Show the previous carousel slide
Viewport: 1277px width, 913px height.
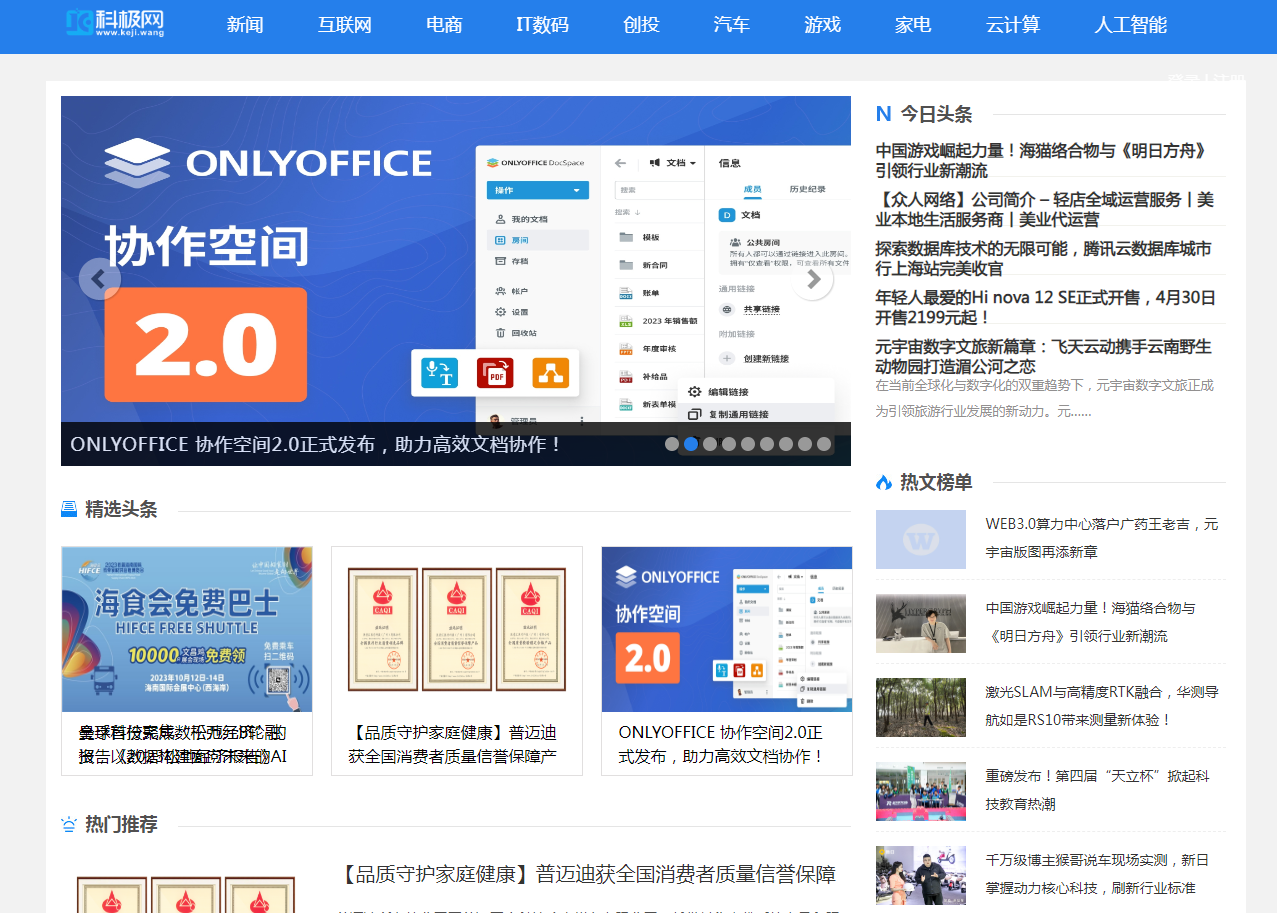99,280
